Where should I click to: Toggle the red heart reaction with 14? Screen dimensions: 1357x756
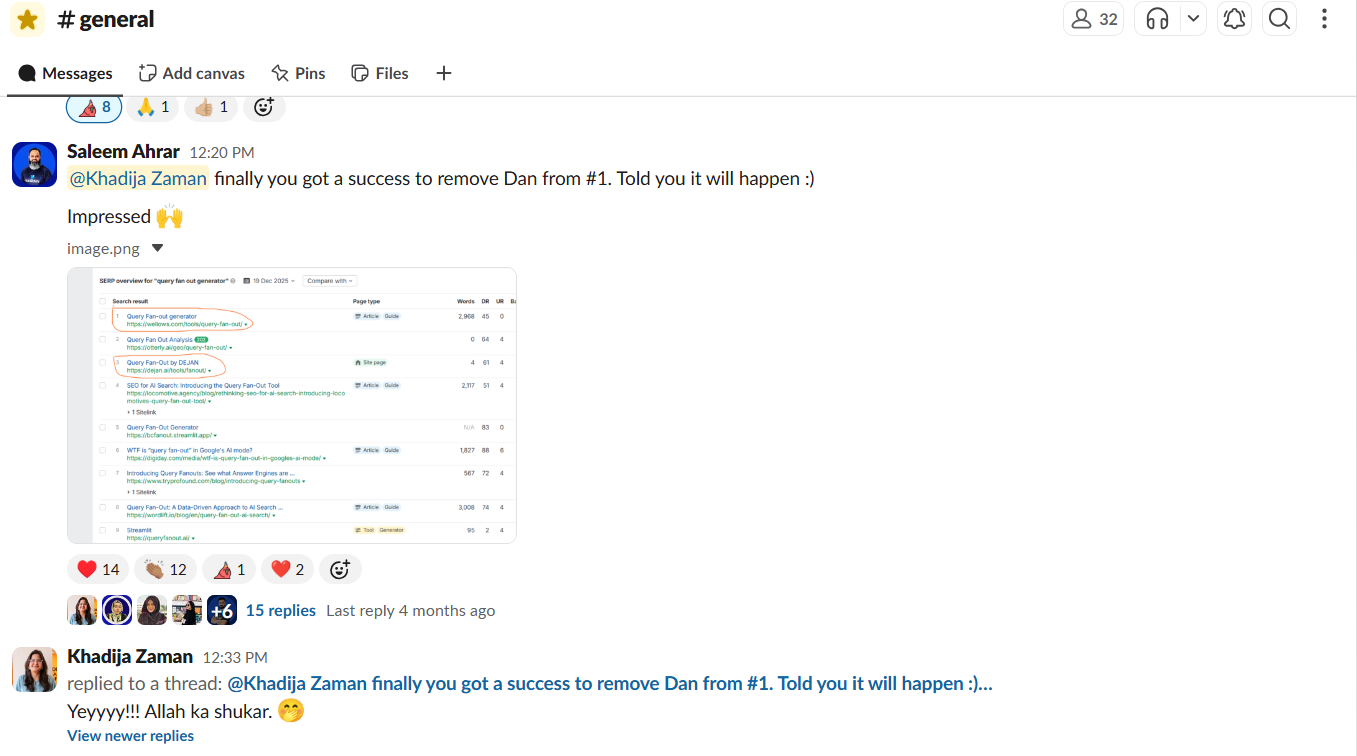[98, 569]
